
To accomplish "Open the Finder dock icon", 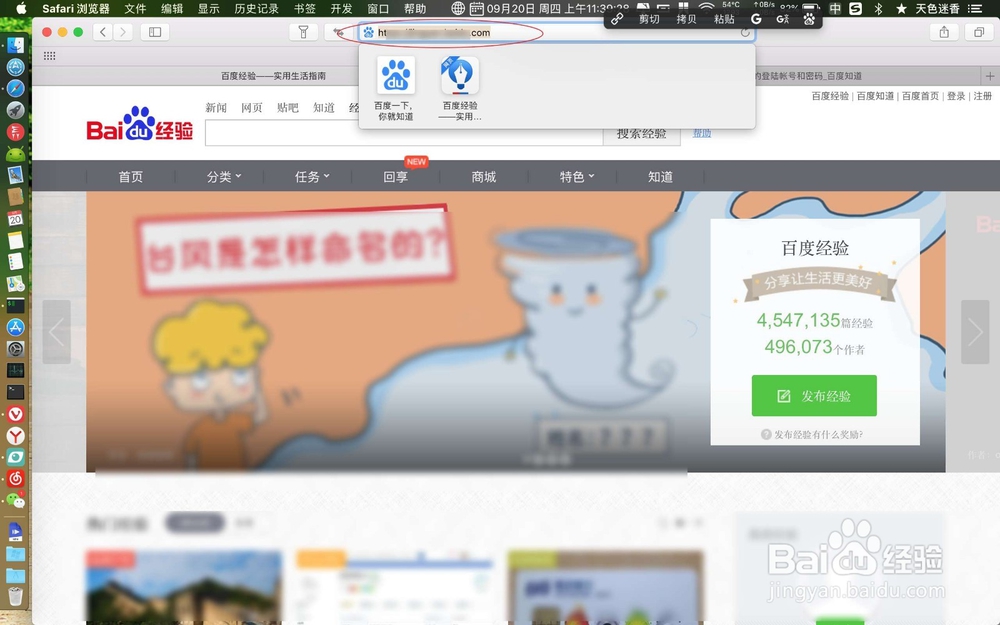I will [15, 45].
